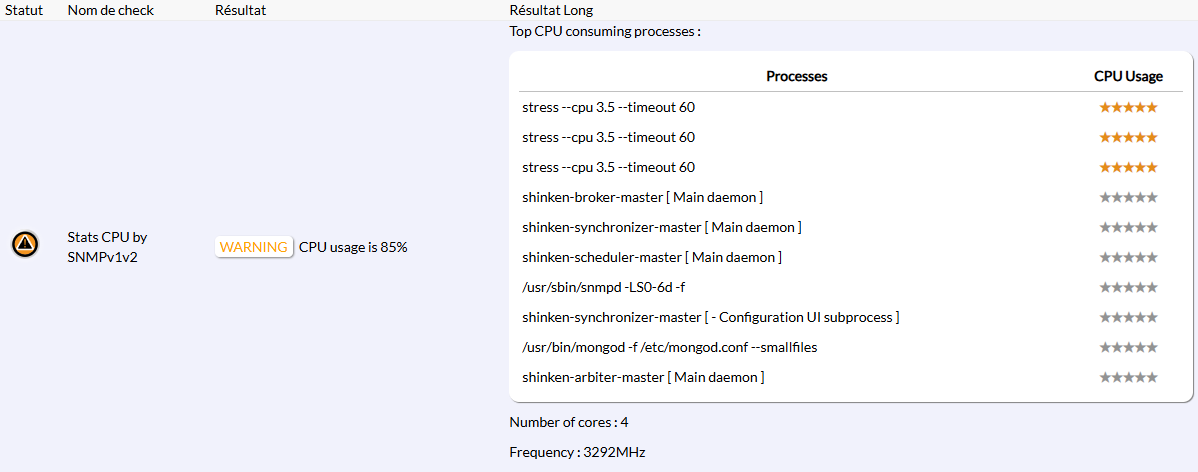1198x472 pixels.
Task: Click the star rating for snmpd process
Action: [1128, 287]
